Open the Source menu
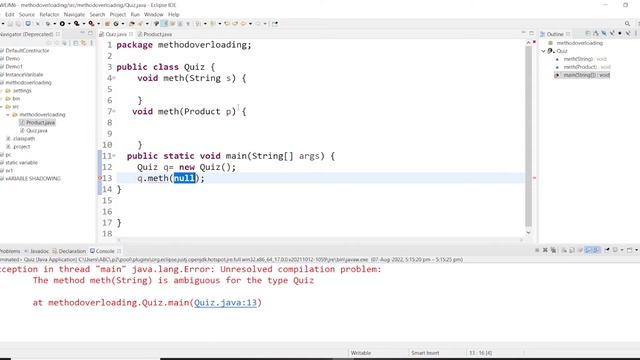 (x=27, y=14)
